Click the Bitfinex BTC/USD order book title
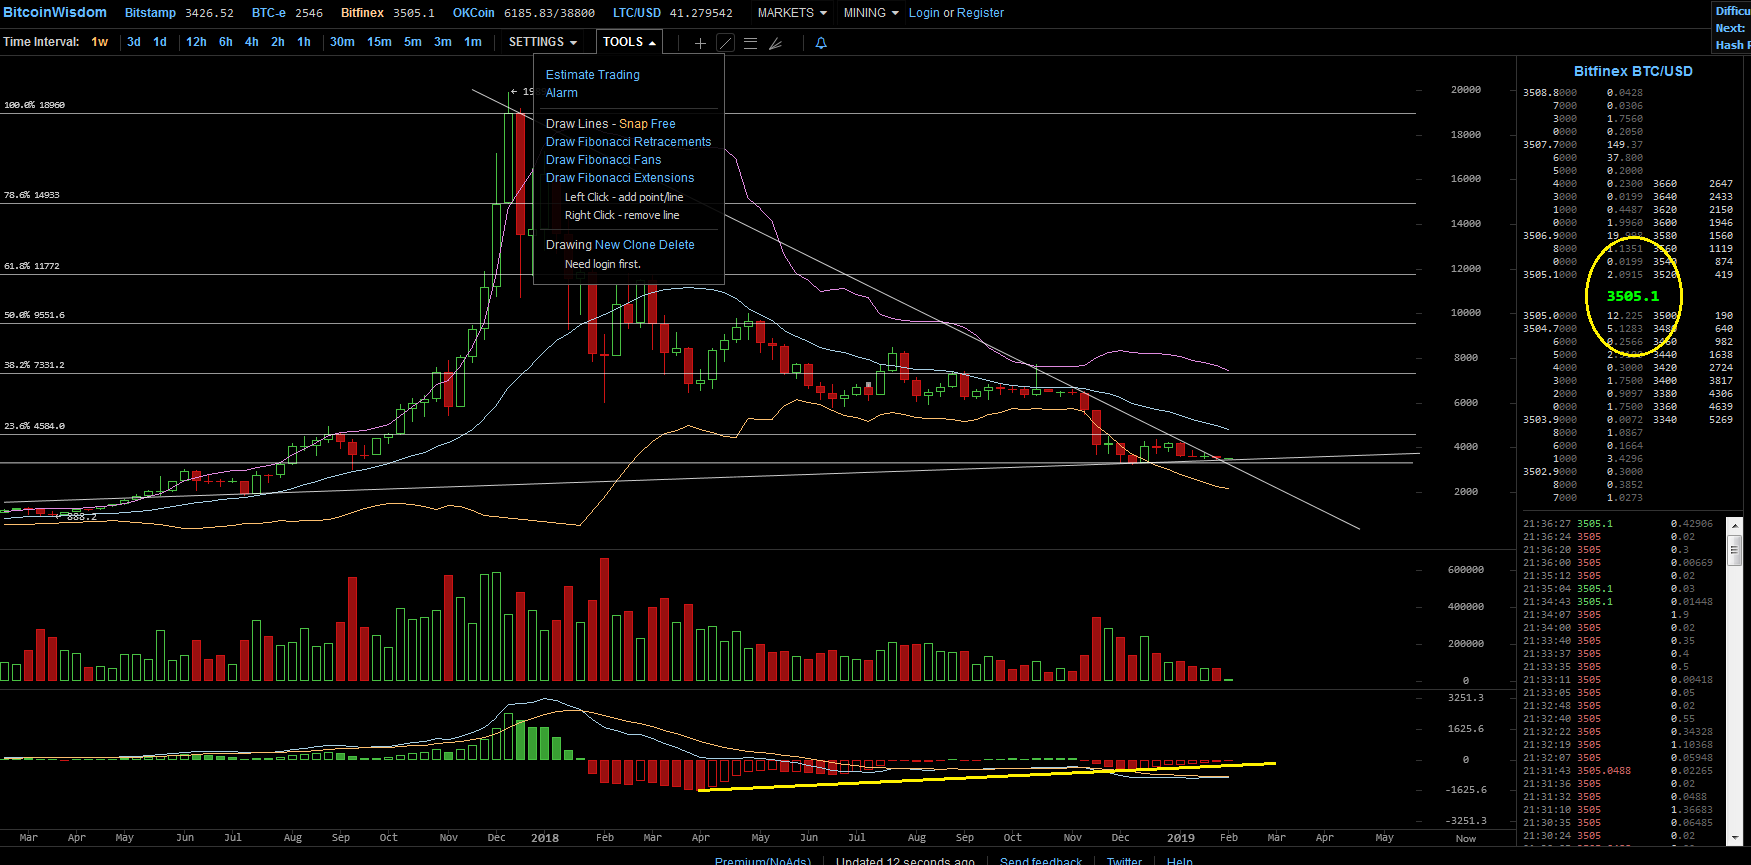 [1633, 71]
